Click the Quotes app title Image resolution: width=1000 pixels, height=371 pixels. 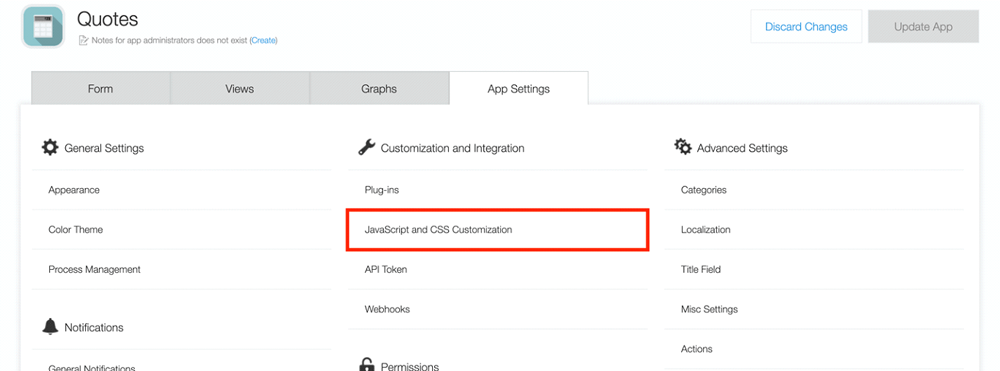pyautogui.click(x=107, y=19)
